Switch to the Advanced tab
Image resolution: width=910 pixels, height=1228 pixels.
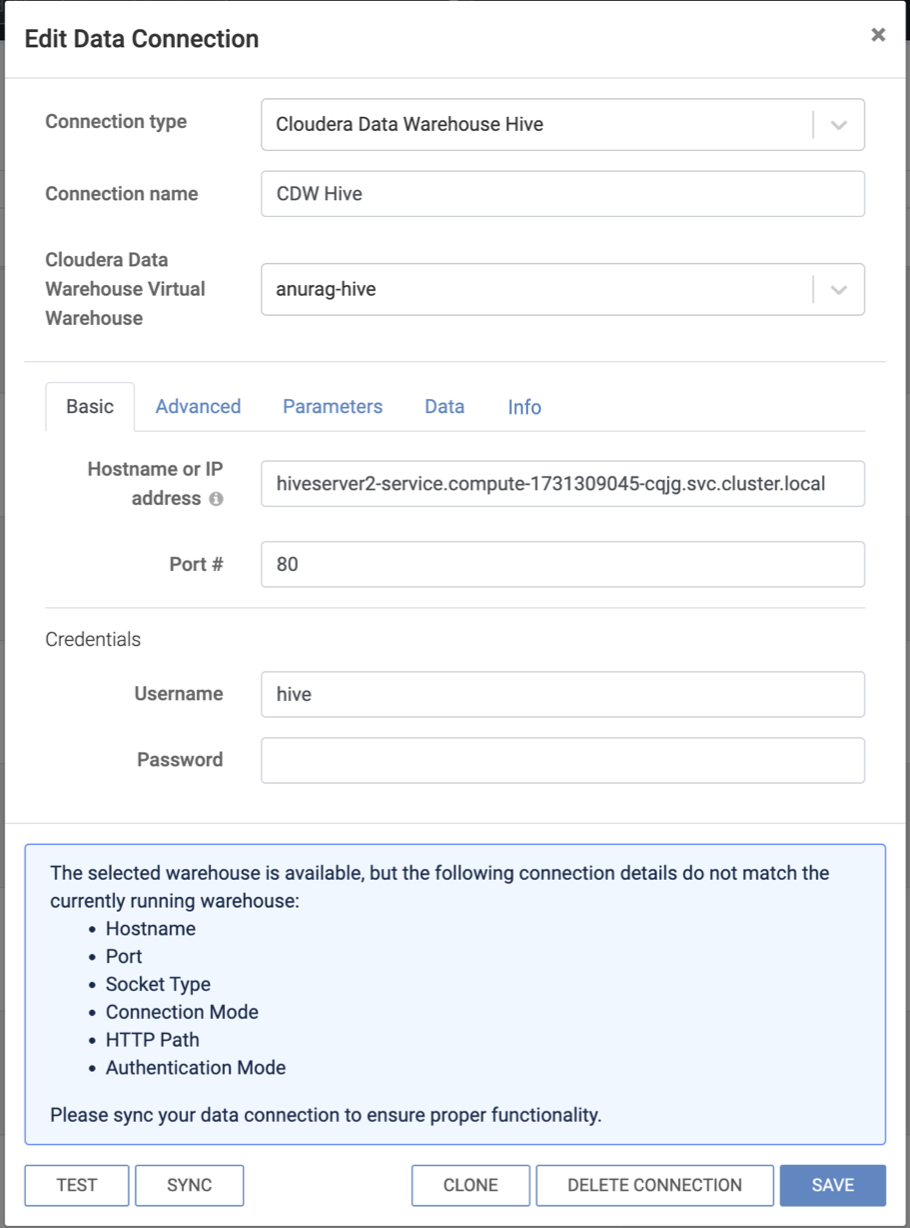tap(198, 407)
